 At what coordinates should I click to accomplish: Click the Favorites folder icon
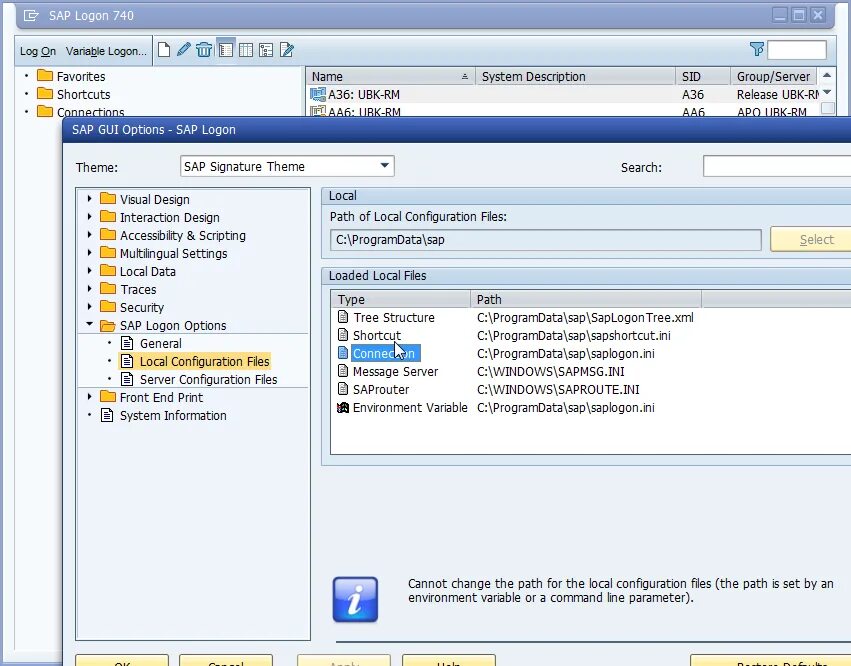[45, 75]
